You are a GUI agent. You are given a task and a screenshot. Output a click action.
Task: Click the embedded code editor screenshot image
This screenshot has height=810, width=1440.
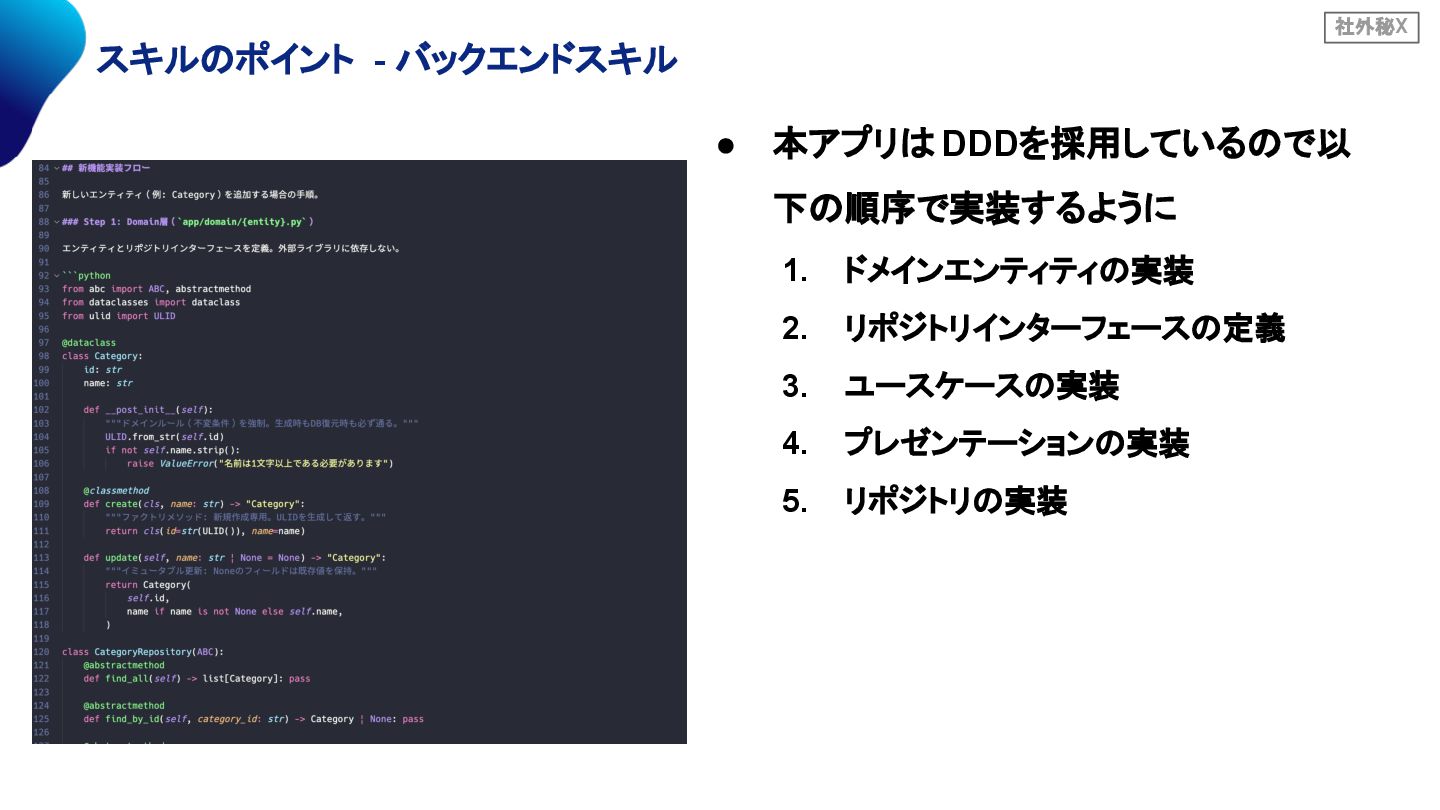click(x=359, y=451)
